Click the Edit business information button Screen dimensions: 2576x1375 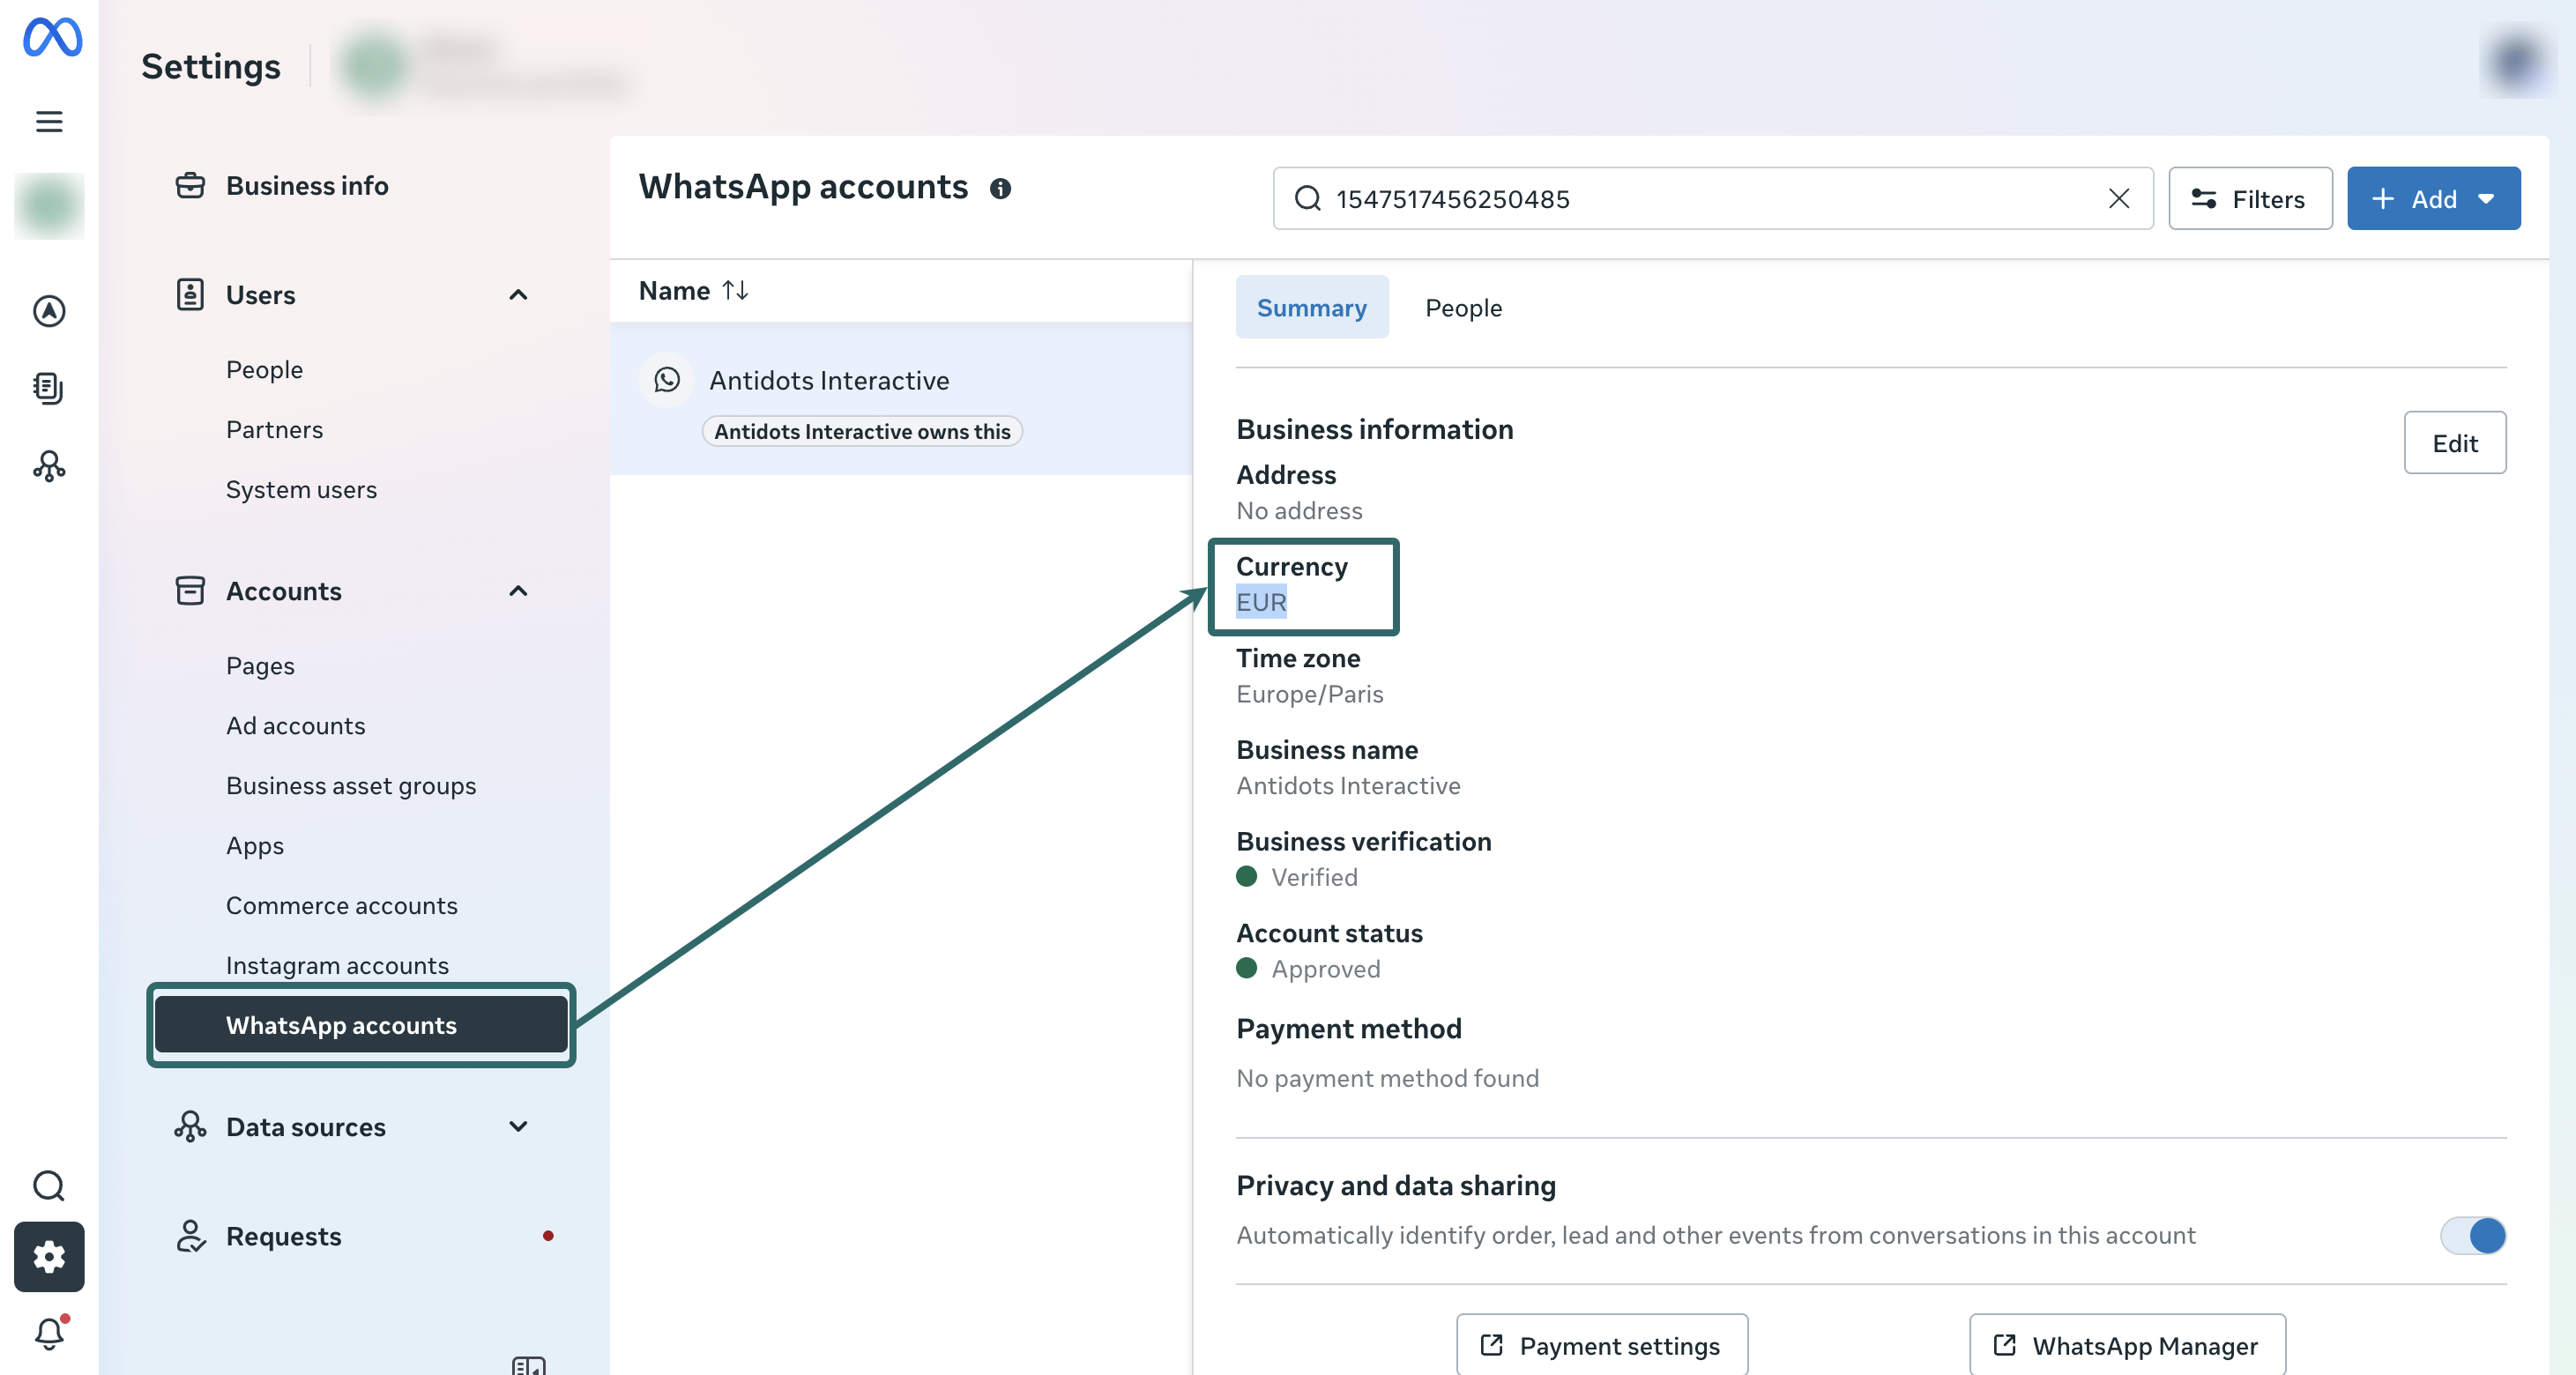coord(2454,443)
